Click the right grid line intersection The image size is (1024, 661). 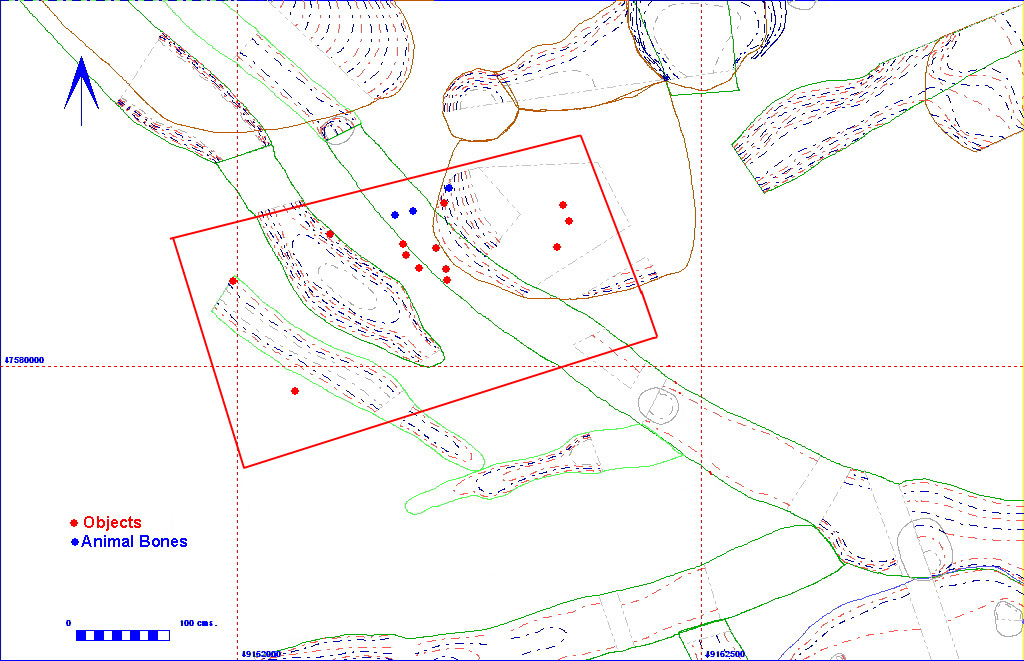point(701,366)
